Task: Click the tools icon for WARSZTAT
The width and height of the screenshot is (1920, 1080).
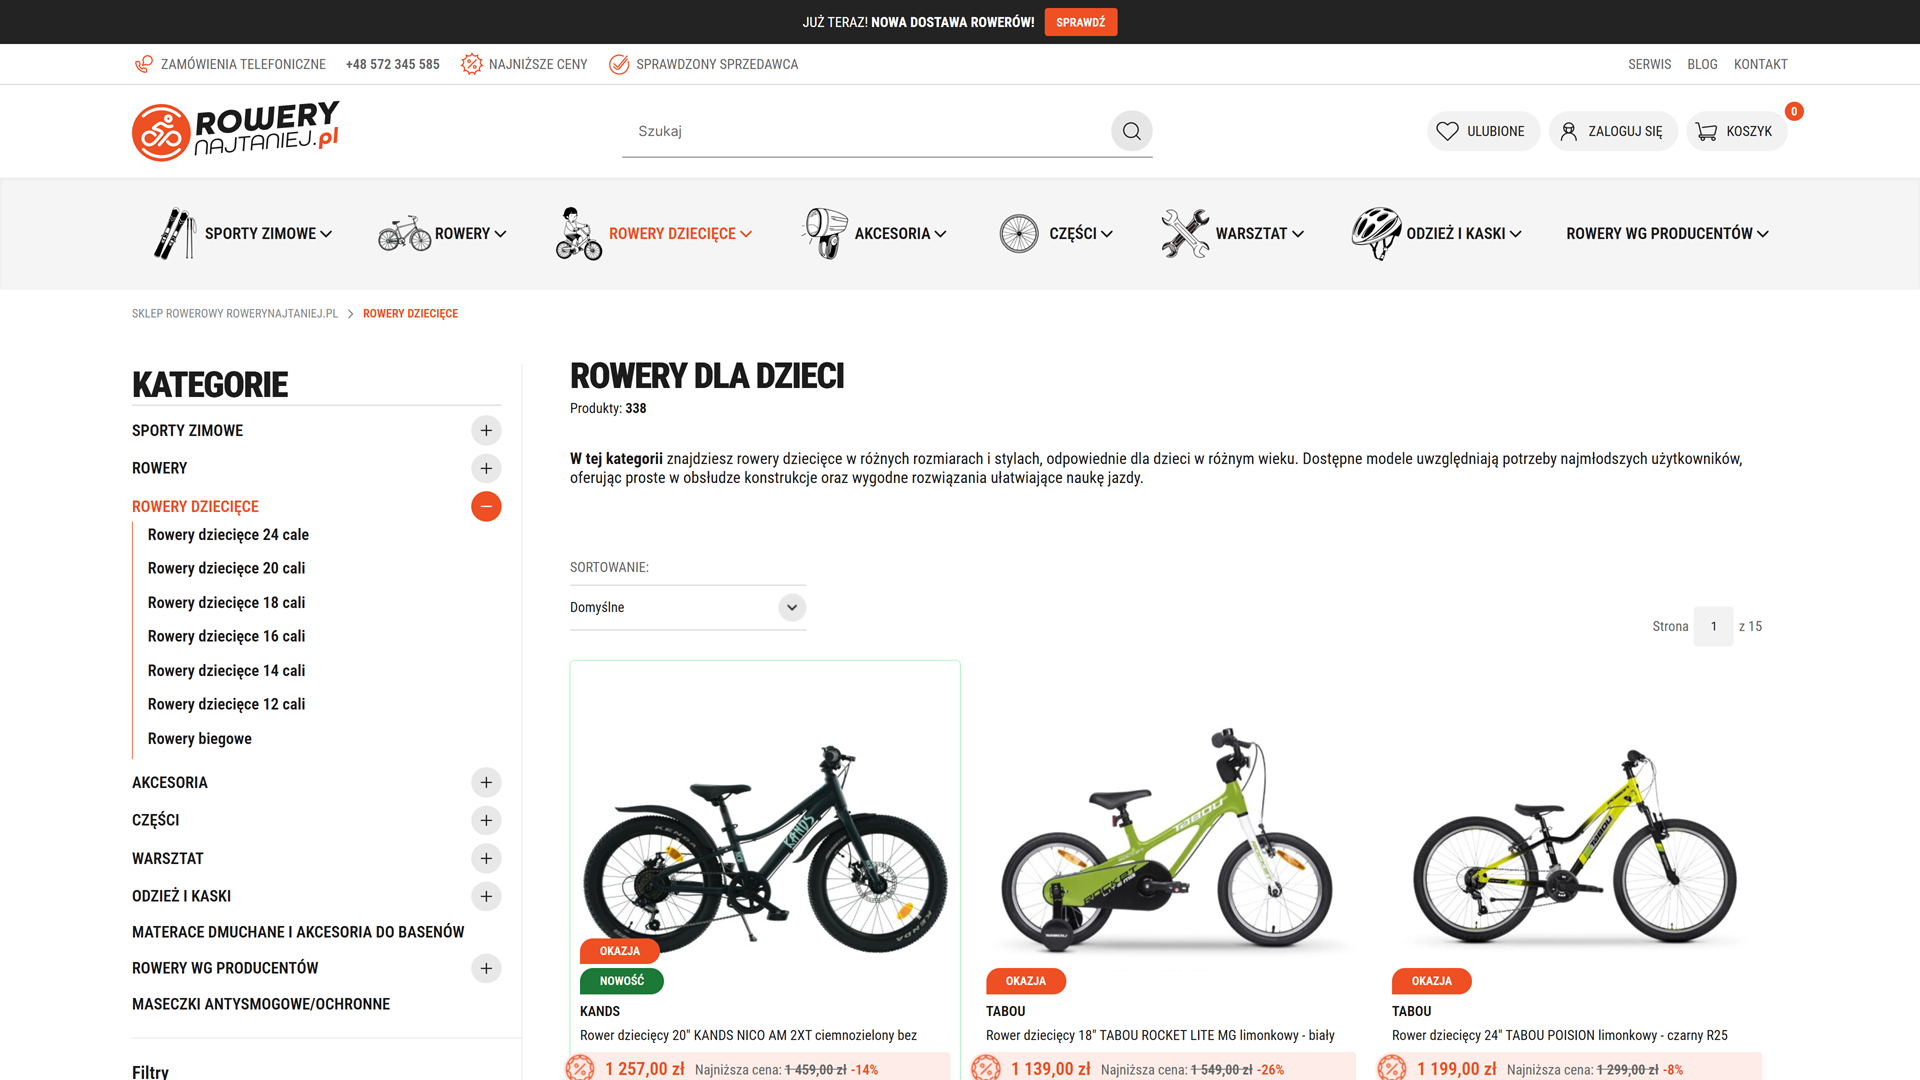Action: coord(1182,233)
